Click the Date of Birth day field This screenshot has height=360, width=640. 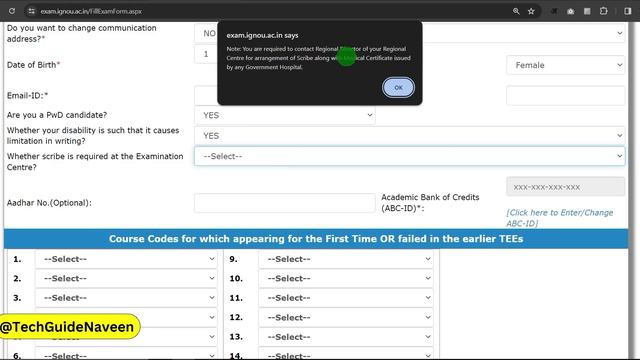206,54
